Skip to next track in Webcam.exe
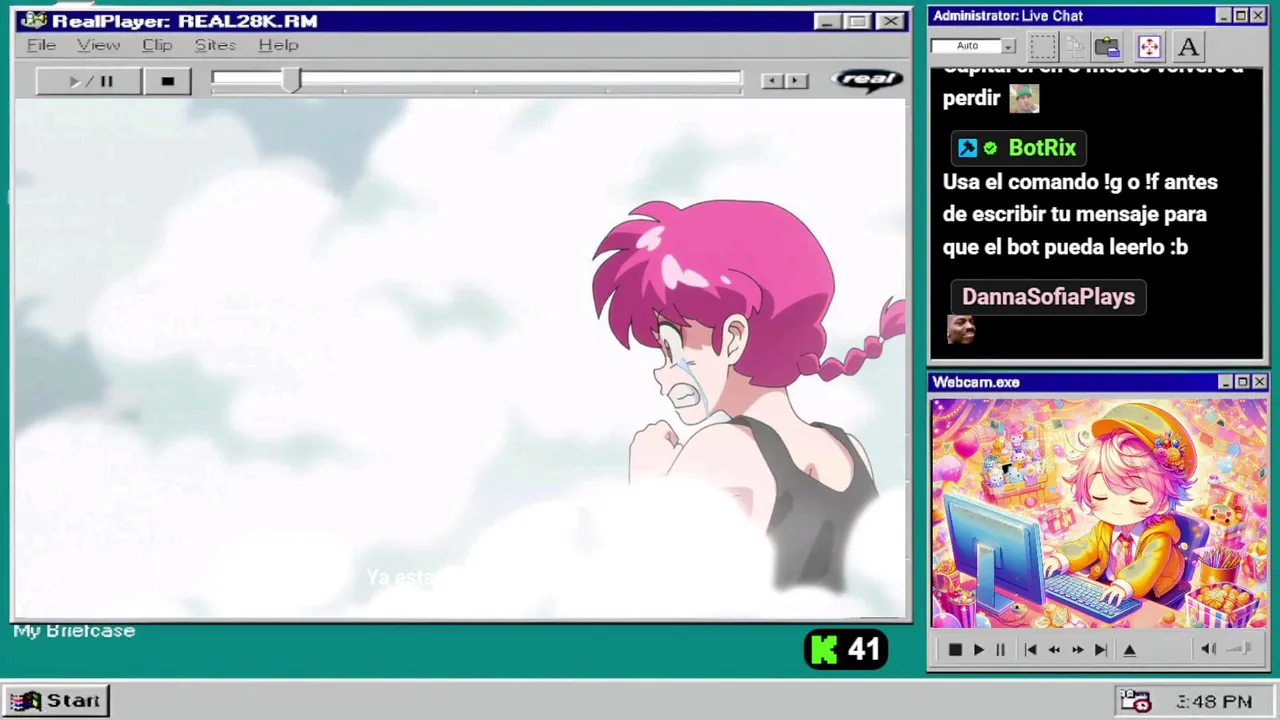1280x720 pixels. pyautogui.click(x=1100, y=650)
